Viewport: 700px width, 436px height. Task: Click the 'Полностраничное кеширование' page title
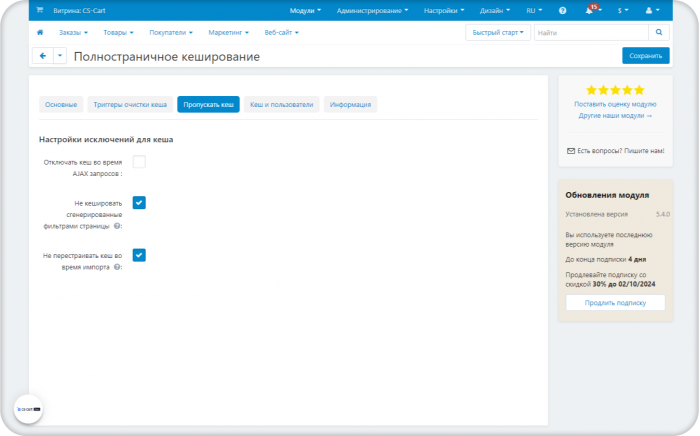coord(167,57)
